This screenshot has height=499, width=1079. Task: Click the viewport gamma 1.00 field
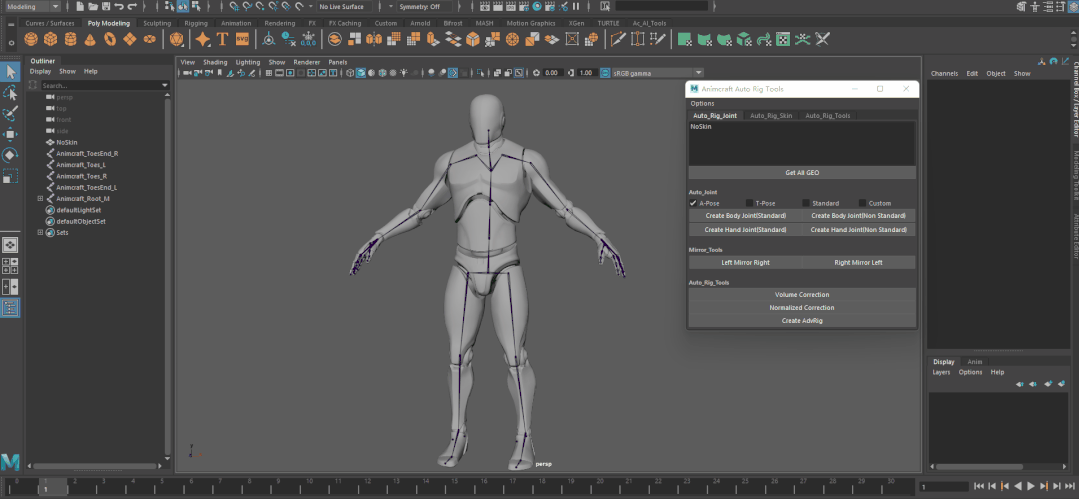586,72
